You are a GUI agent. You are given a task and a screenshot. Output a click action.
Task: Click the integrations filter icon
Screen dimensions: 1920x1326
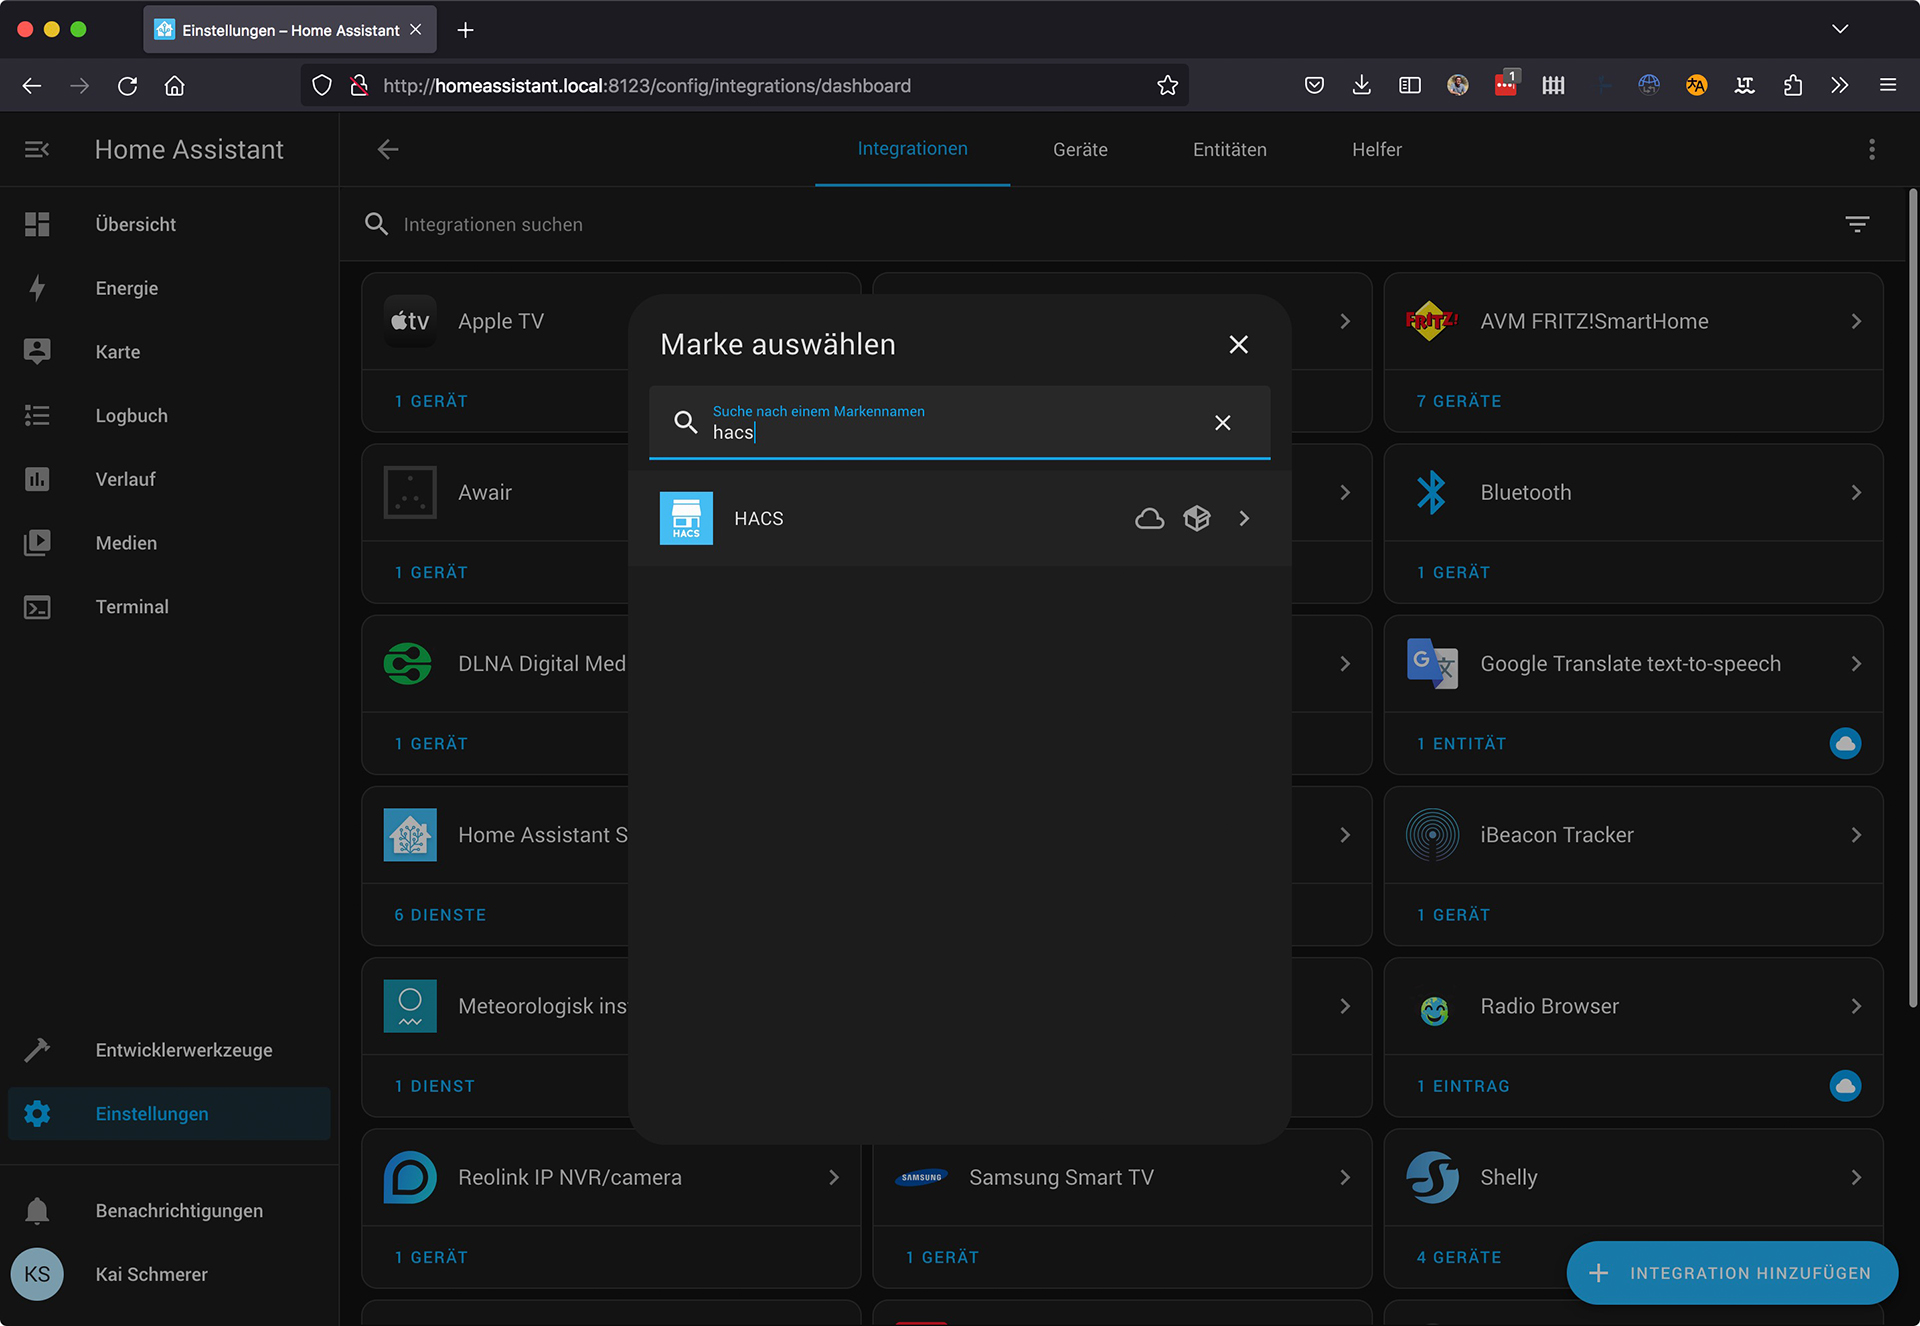1857,224
